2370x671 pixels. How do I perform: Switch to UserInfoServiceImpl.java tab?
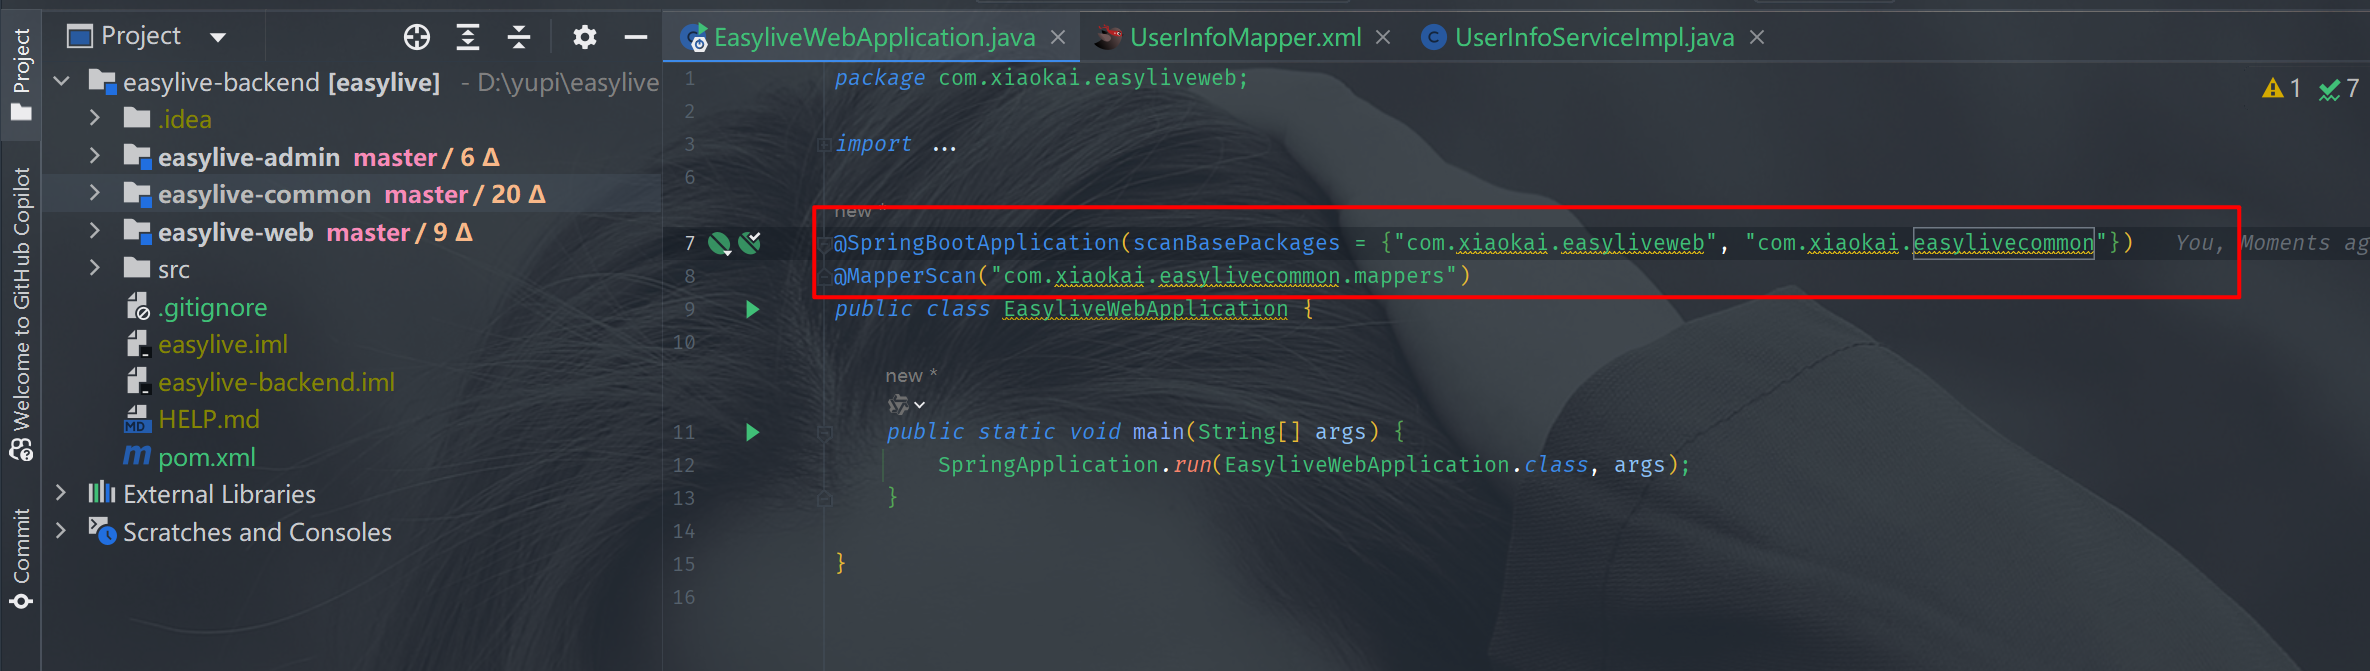click(1593, 38)
